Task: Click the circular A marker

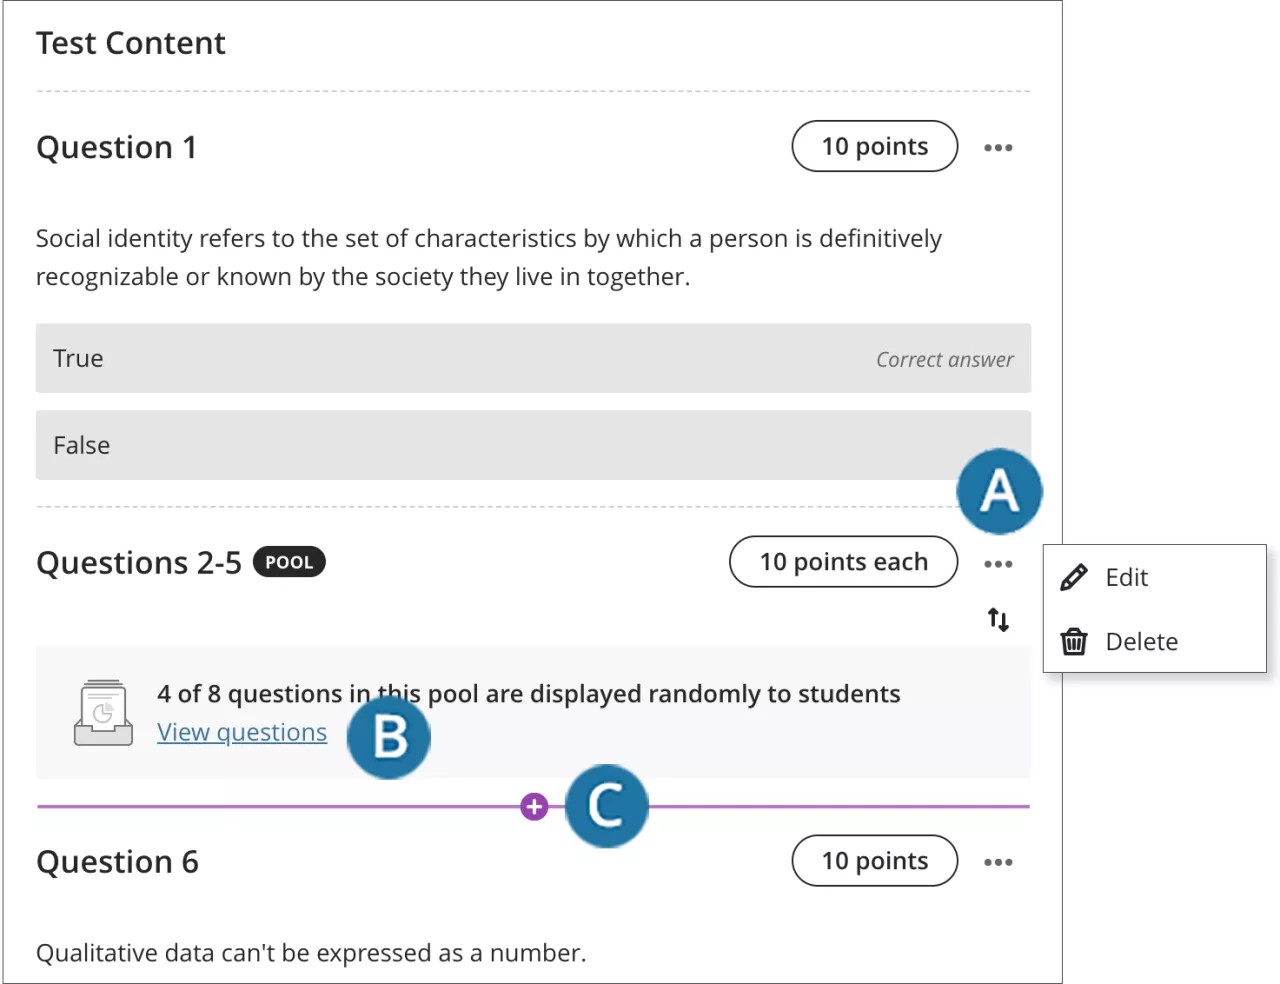Action: 999,491
